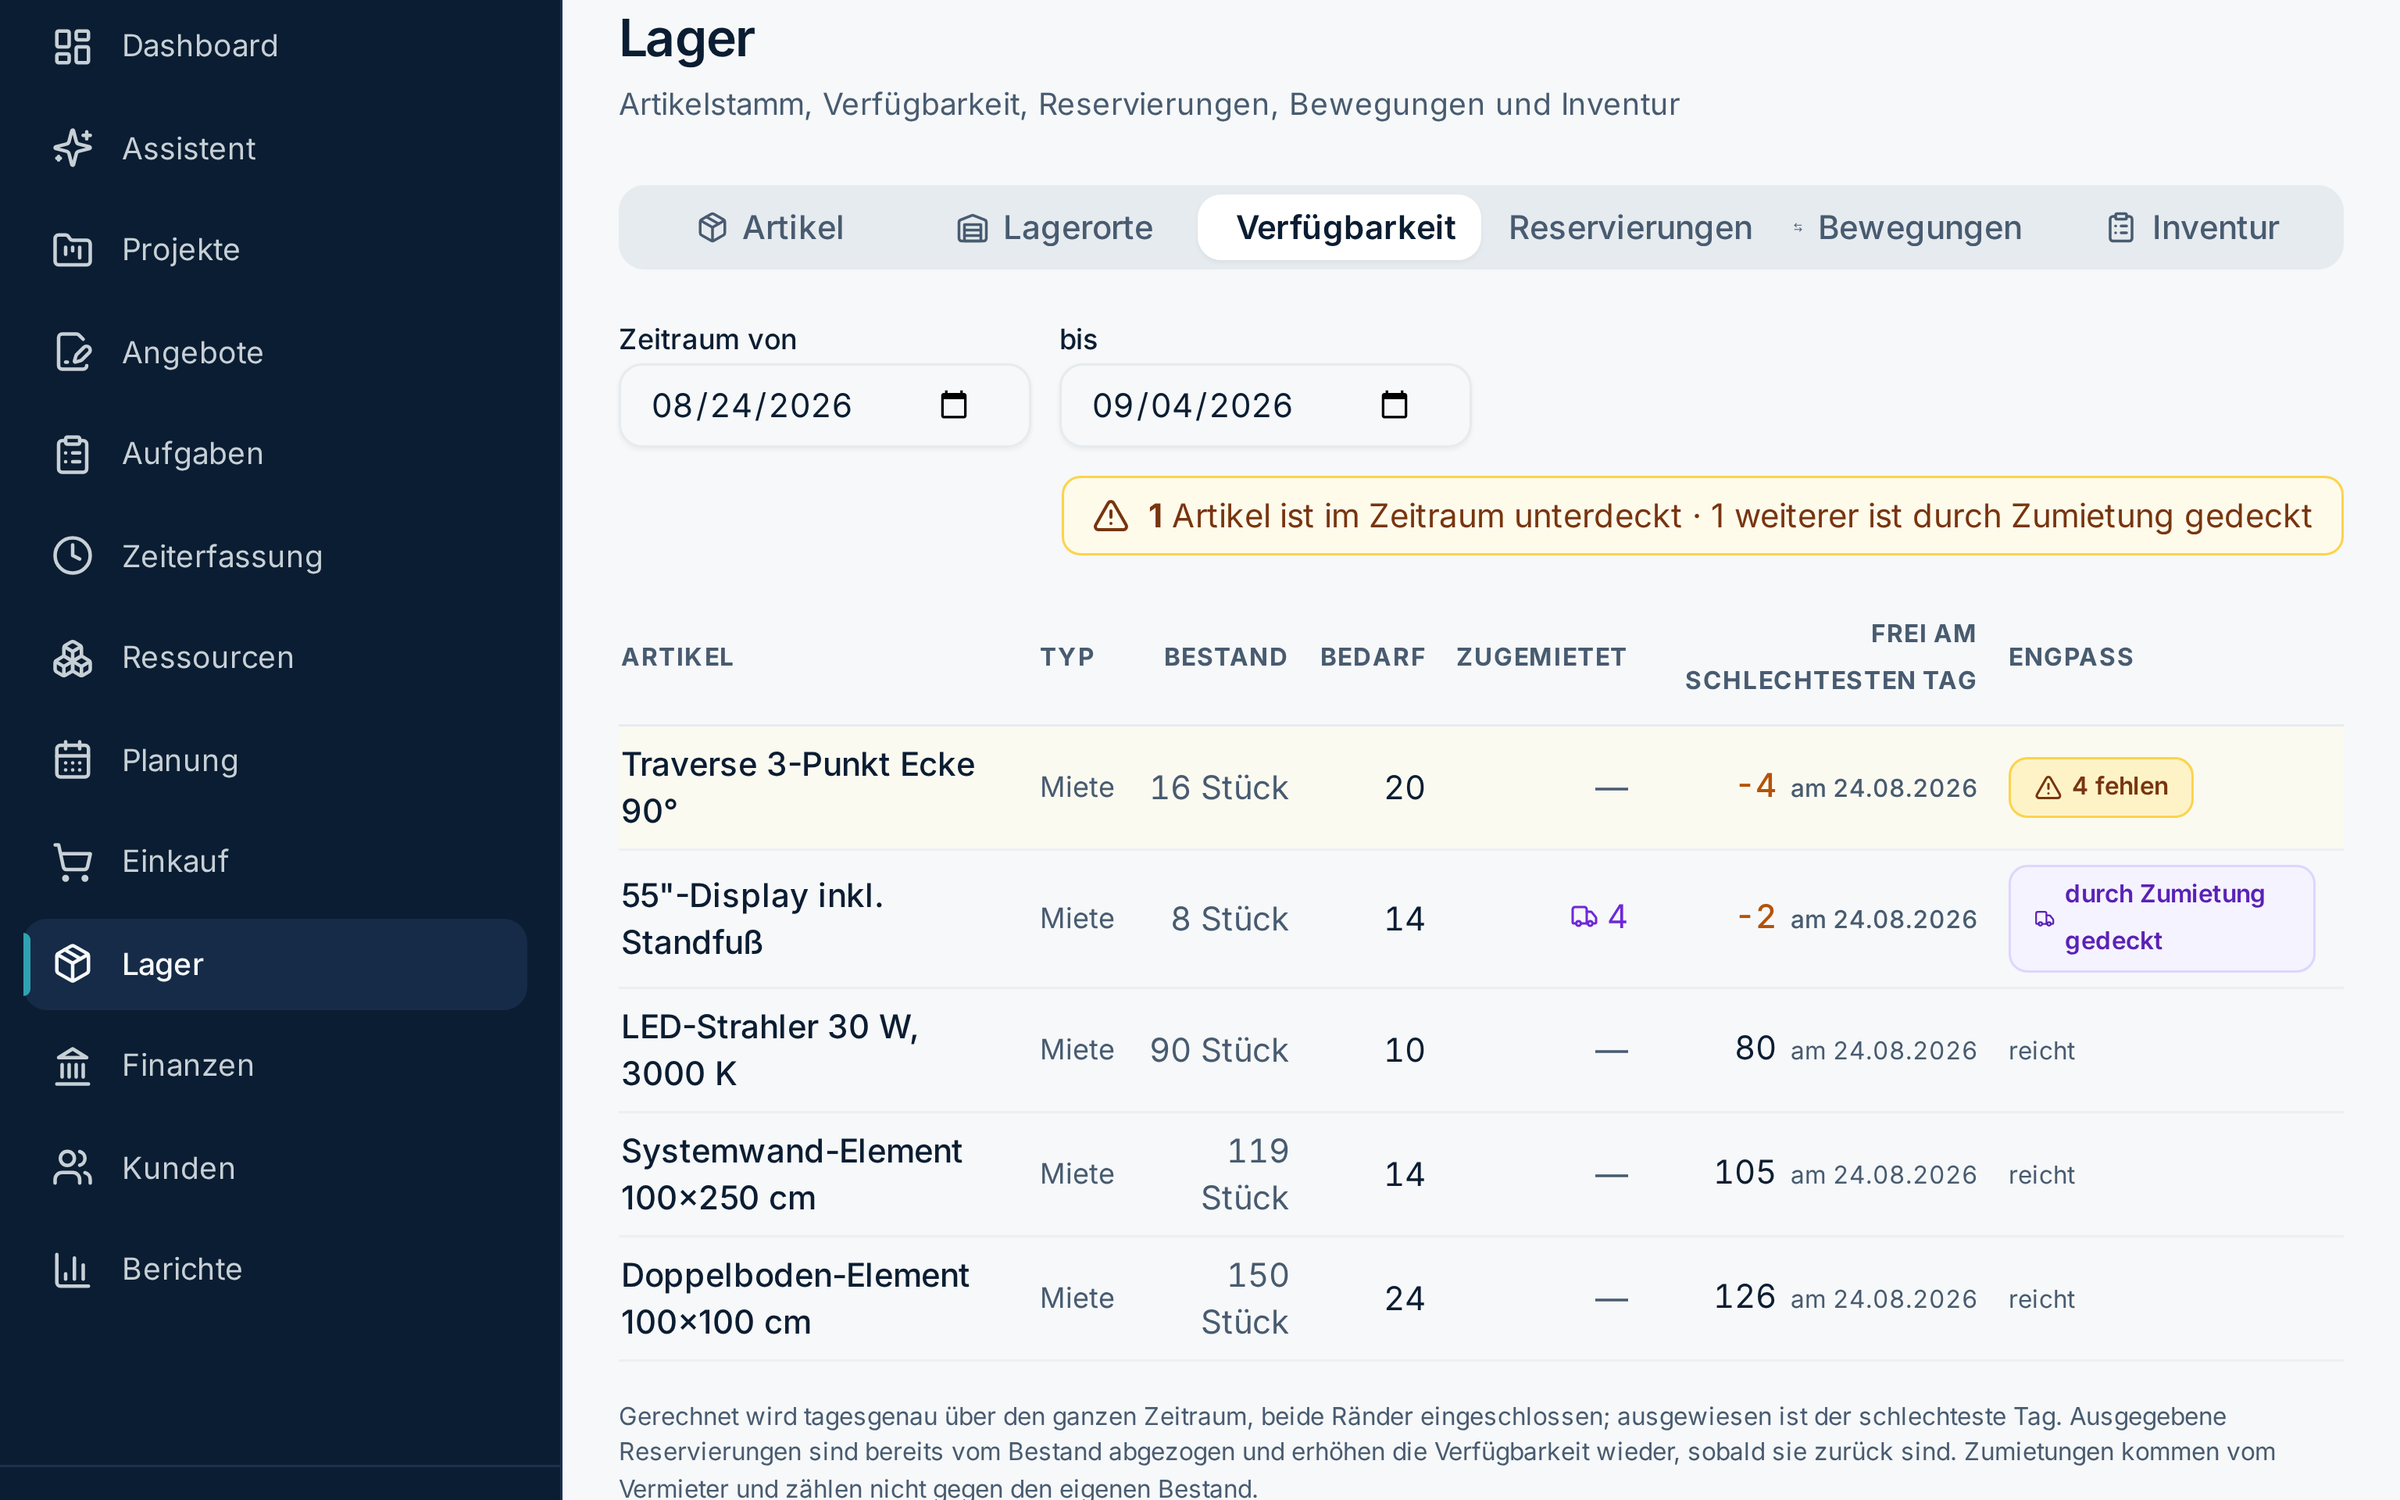The image size is (2400, 1500).
Task: Focus the bis date field 09/04/2026
Action: pyautogui.click(x=1265, y=405)
